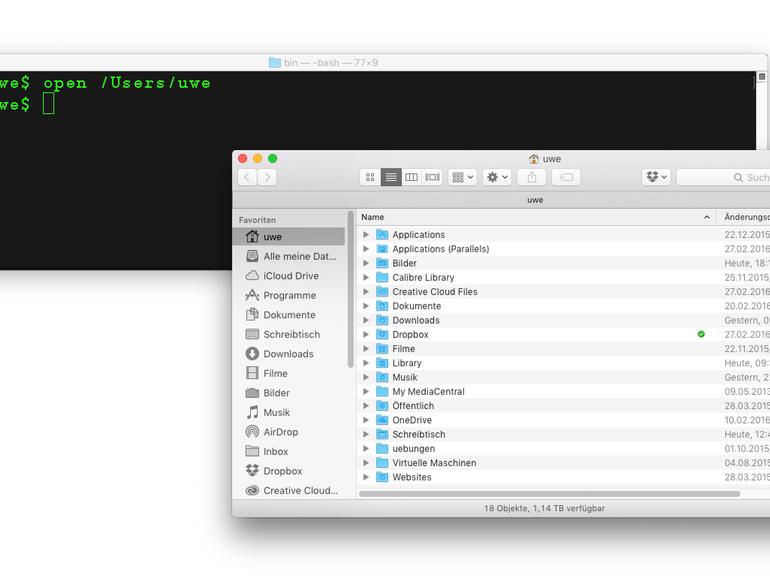
Task: Click the folder icon in Terminal title
Action: pos(275,63)
